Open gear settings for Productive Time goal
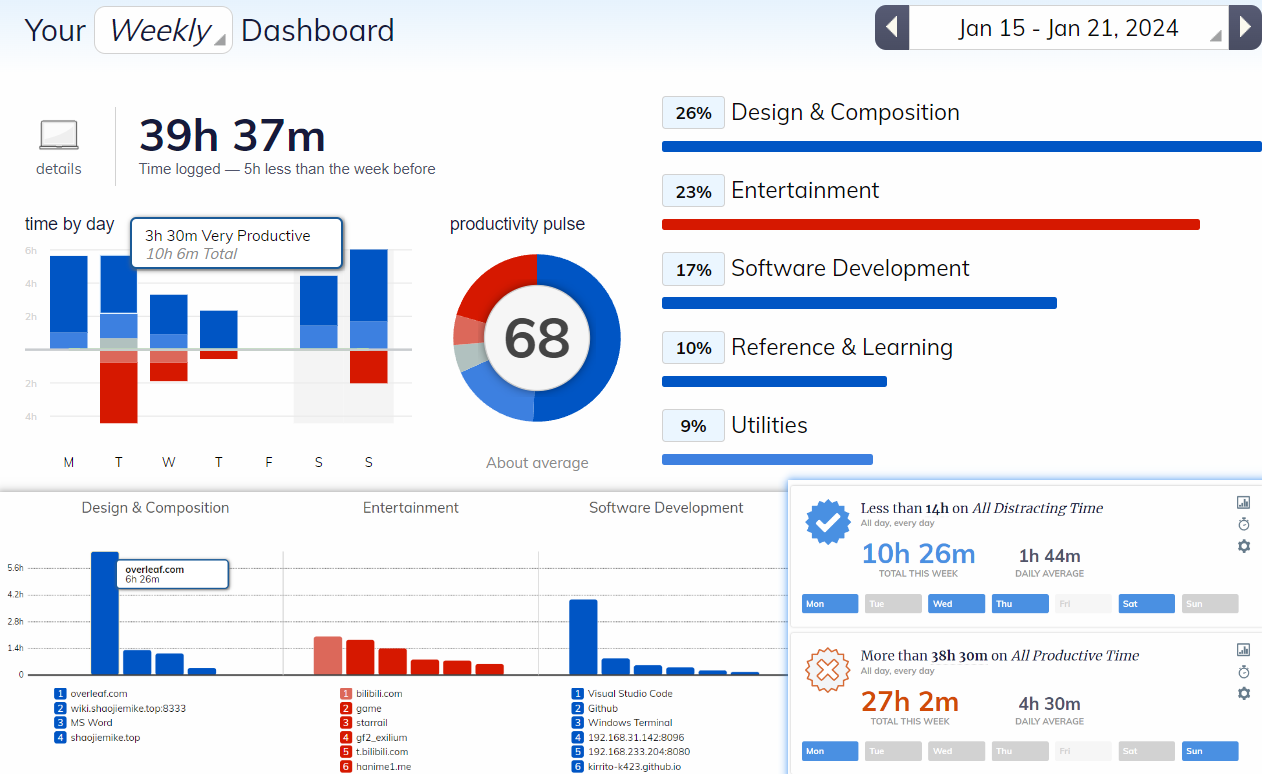 pyautogui.click(x=1244, y=693)
